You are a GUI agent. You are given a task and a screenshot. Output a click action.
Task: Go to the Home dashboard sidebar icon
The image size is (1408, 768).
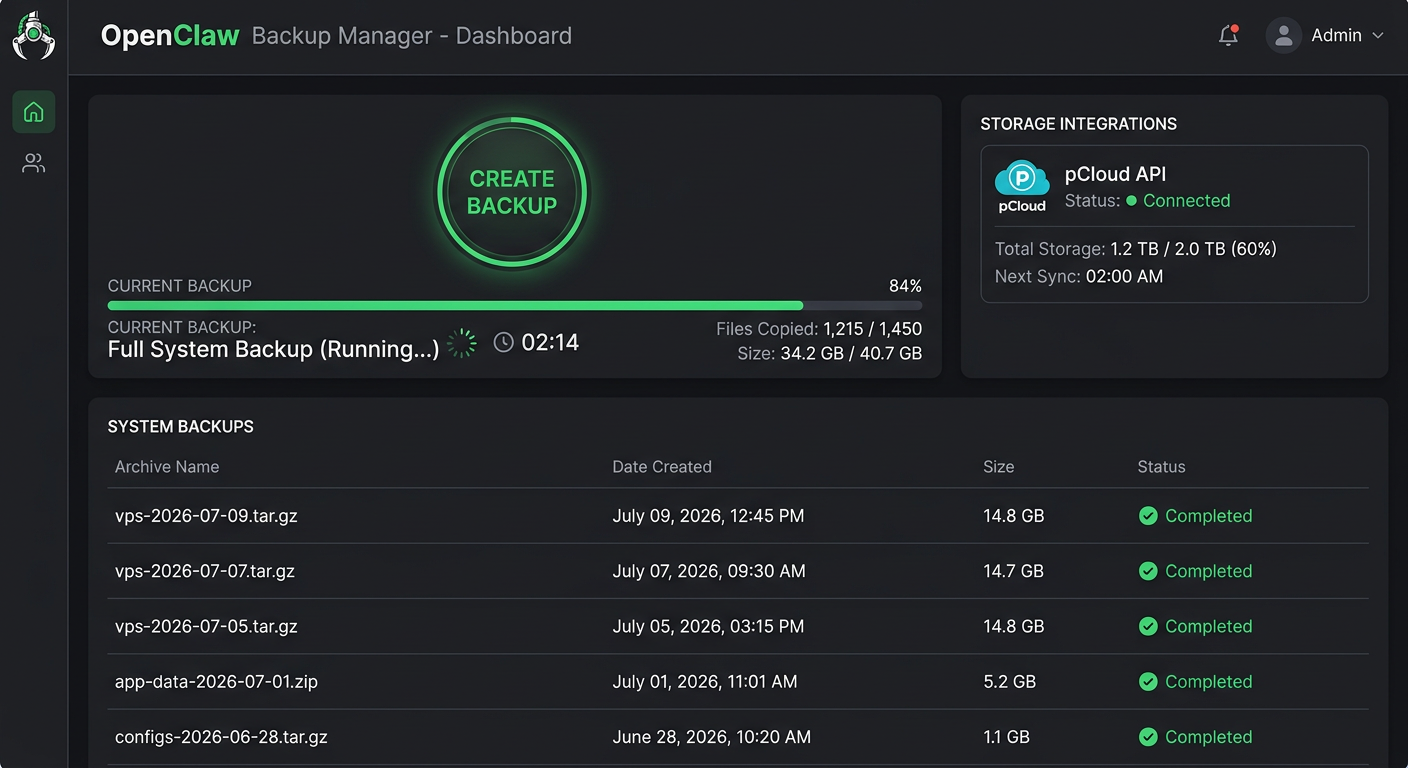point(34,112)
